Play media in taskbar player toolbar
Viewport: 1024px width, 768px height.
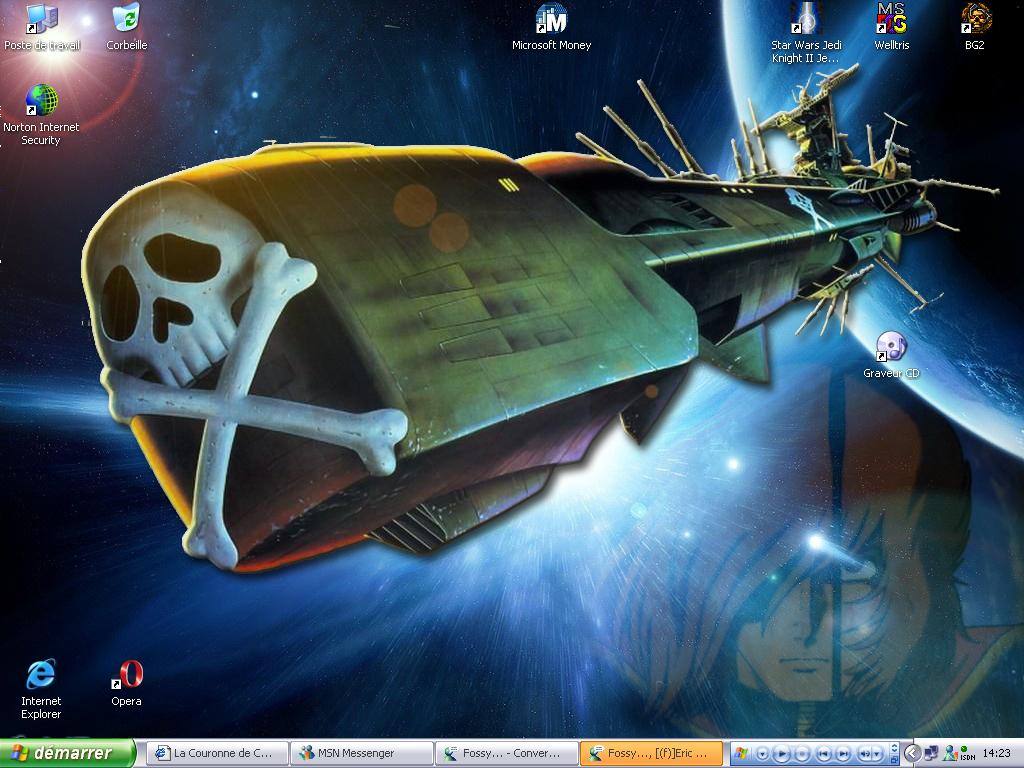(782, 754)
